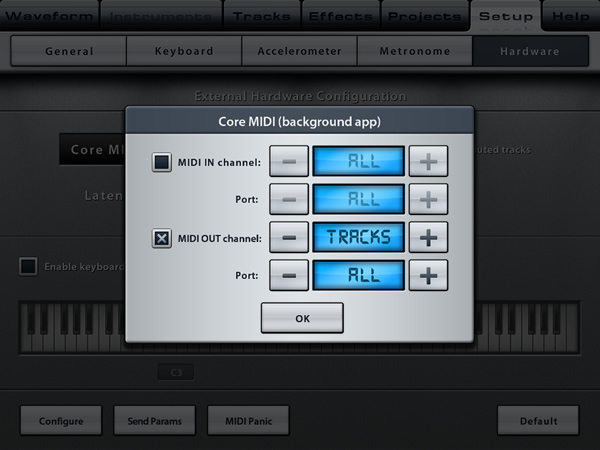
Task: Switch to the General settings tab
Action: point(69,51)
